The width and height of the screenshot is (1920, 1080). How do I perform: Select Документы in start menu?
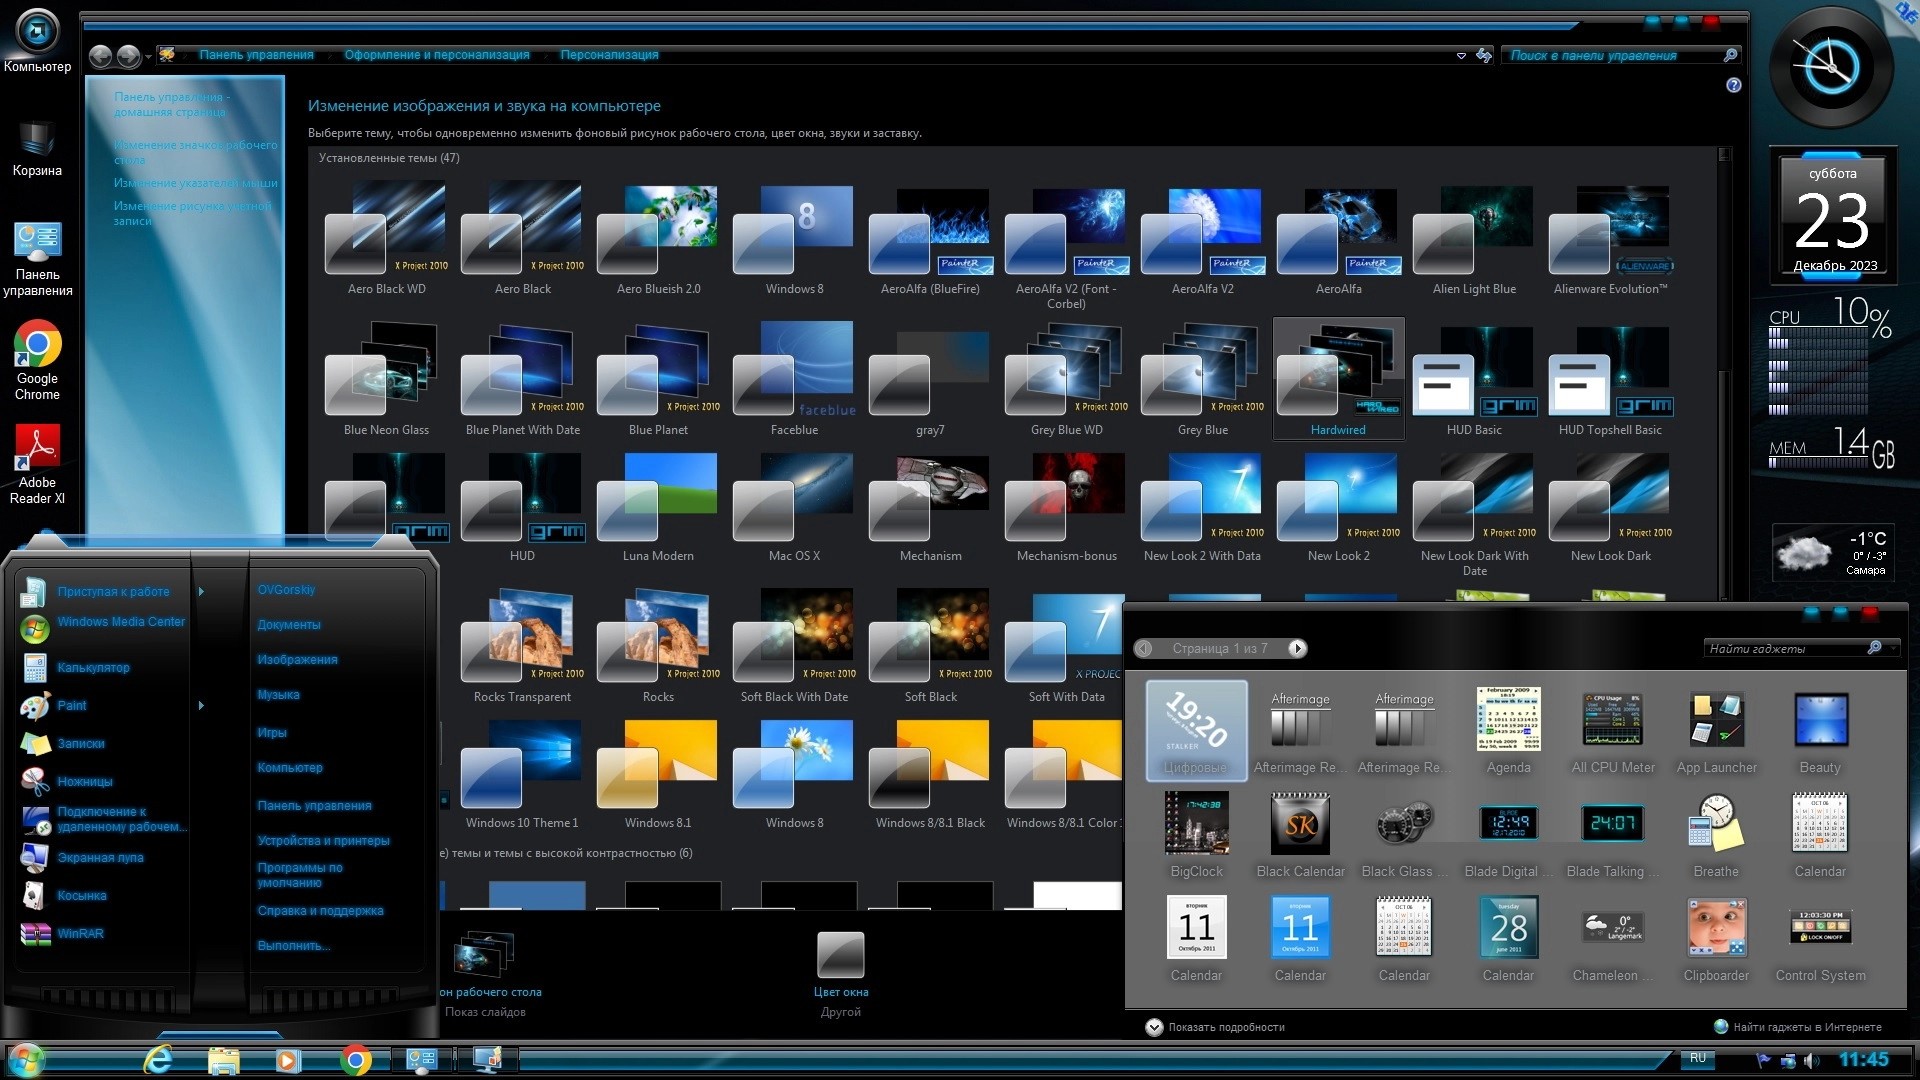point(289,624)
